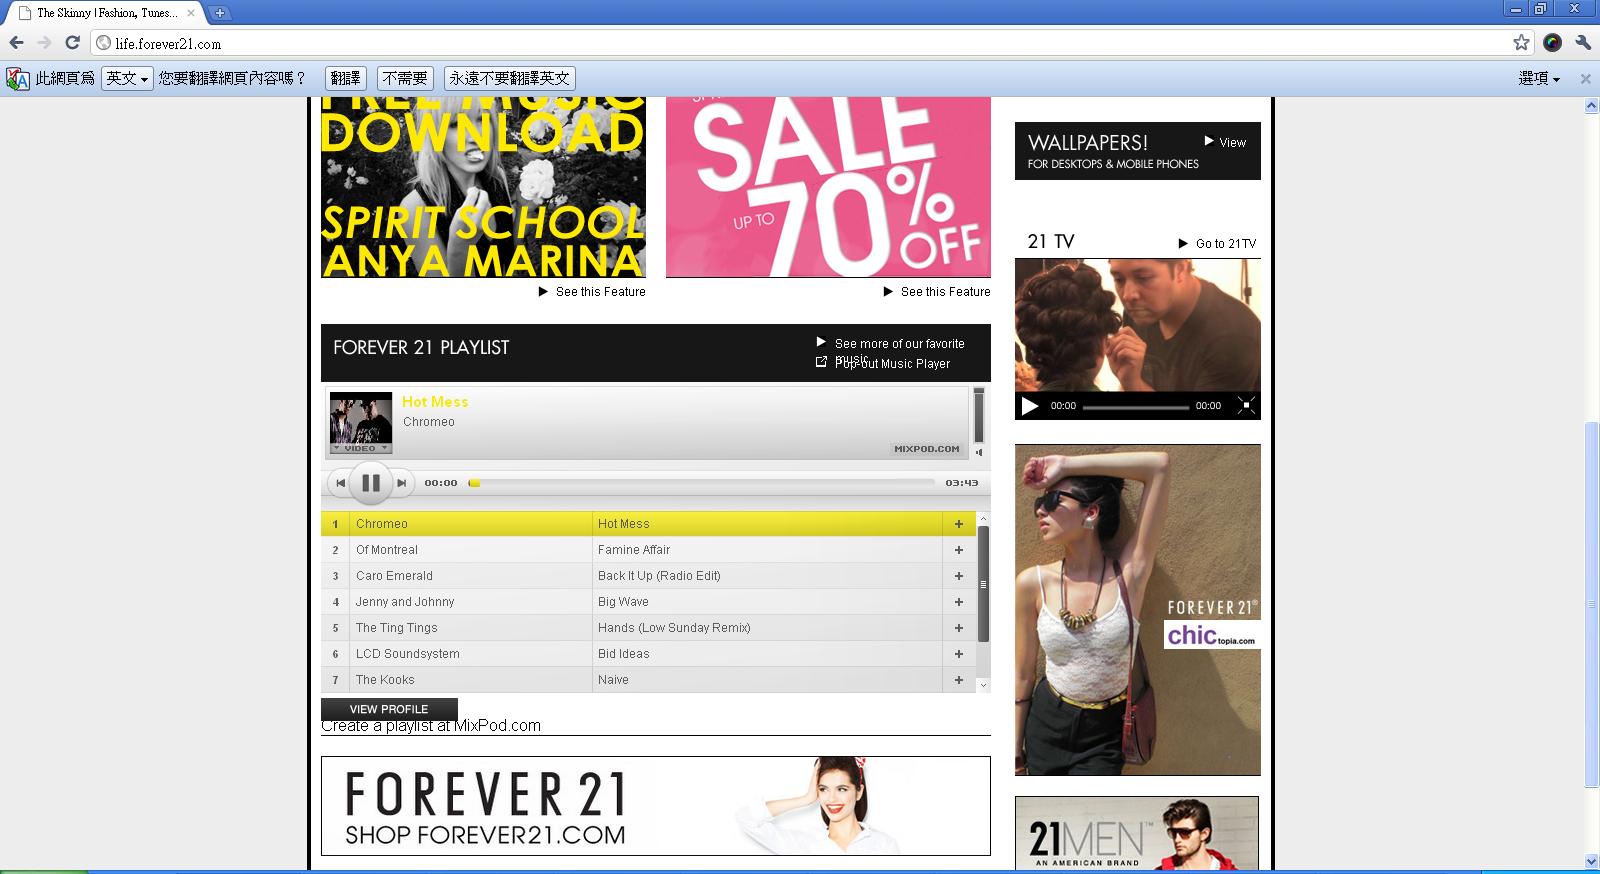This screenshot has height=874, width=1600.
Task: Open a new browser tab
Action: [220, 13]
